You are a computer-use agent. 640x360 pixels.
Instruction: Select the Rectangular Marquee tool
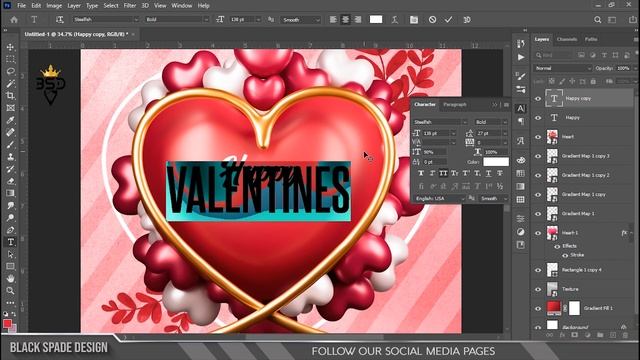pyautogui.click(x=10, y=59)
